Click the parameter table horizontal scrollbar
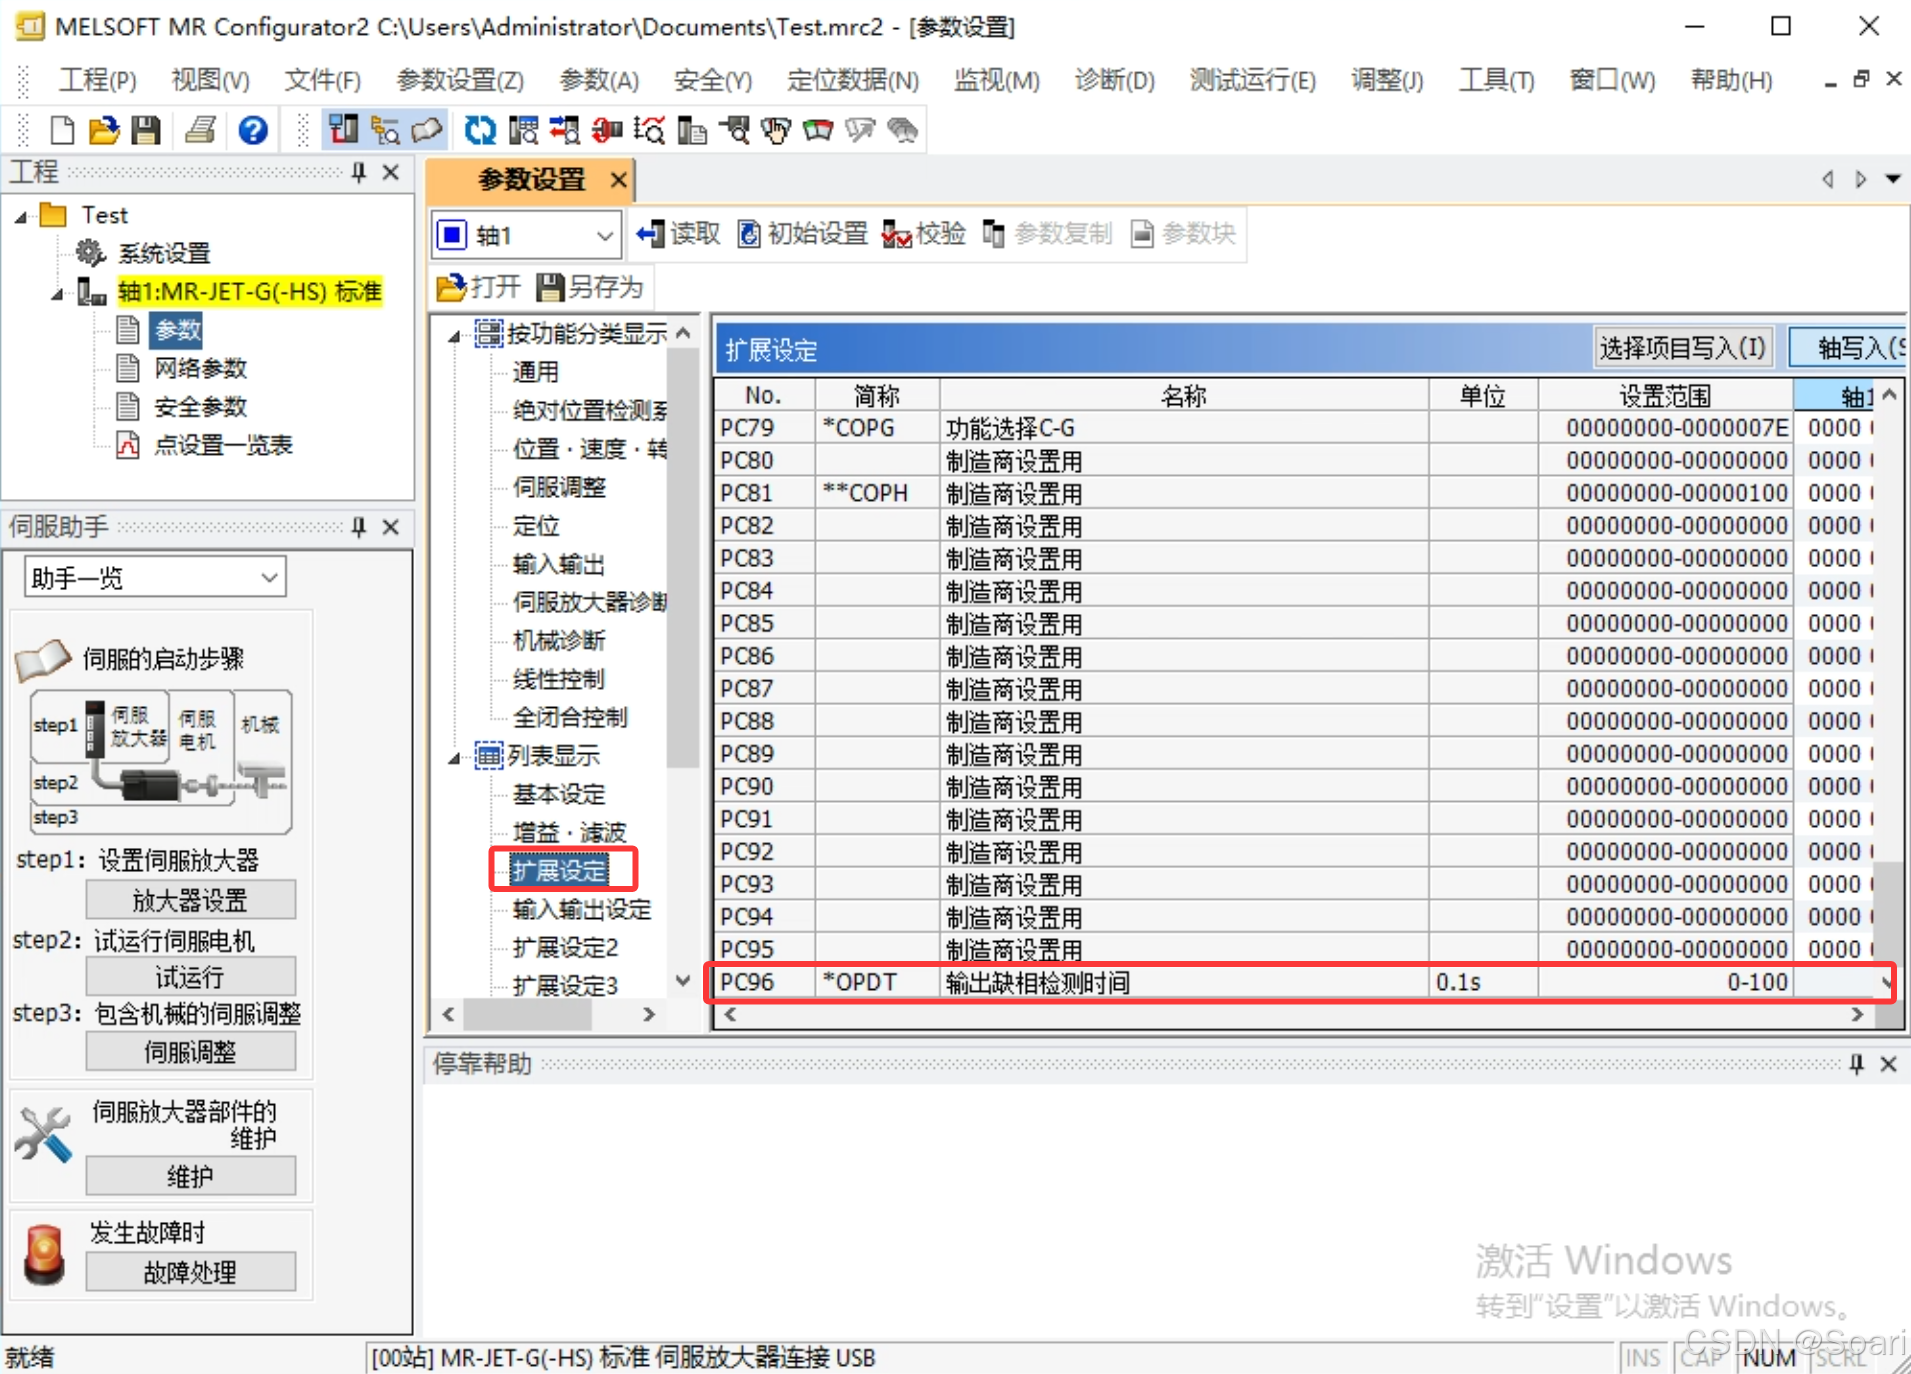 [1293, 1014]
